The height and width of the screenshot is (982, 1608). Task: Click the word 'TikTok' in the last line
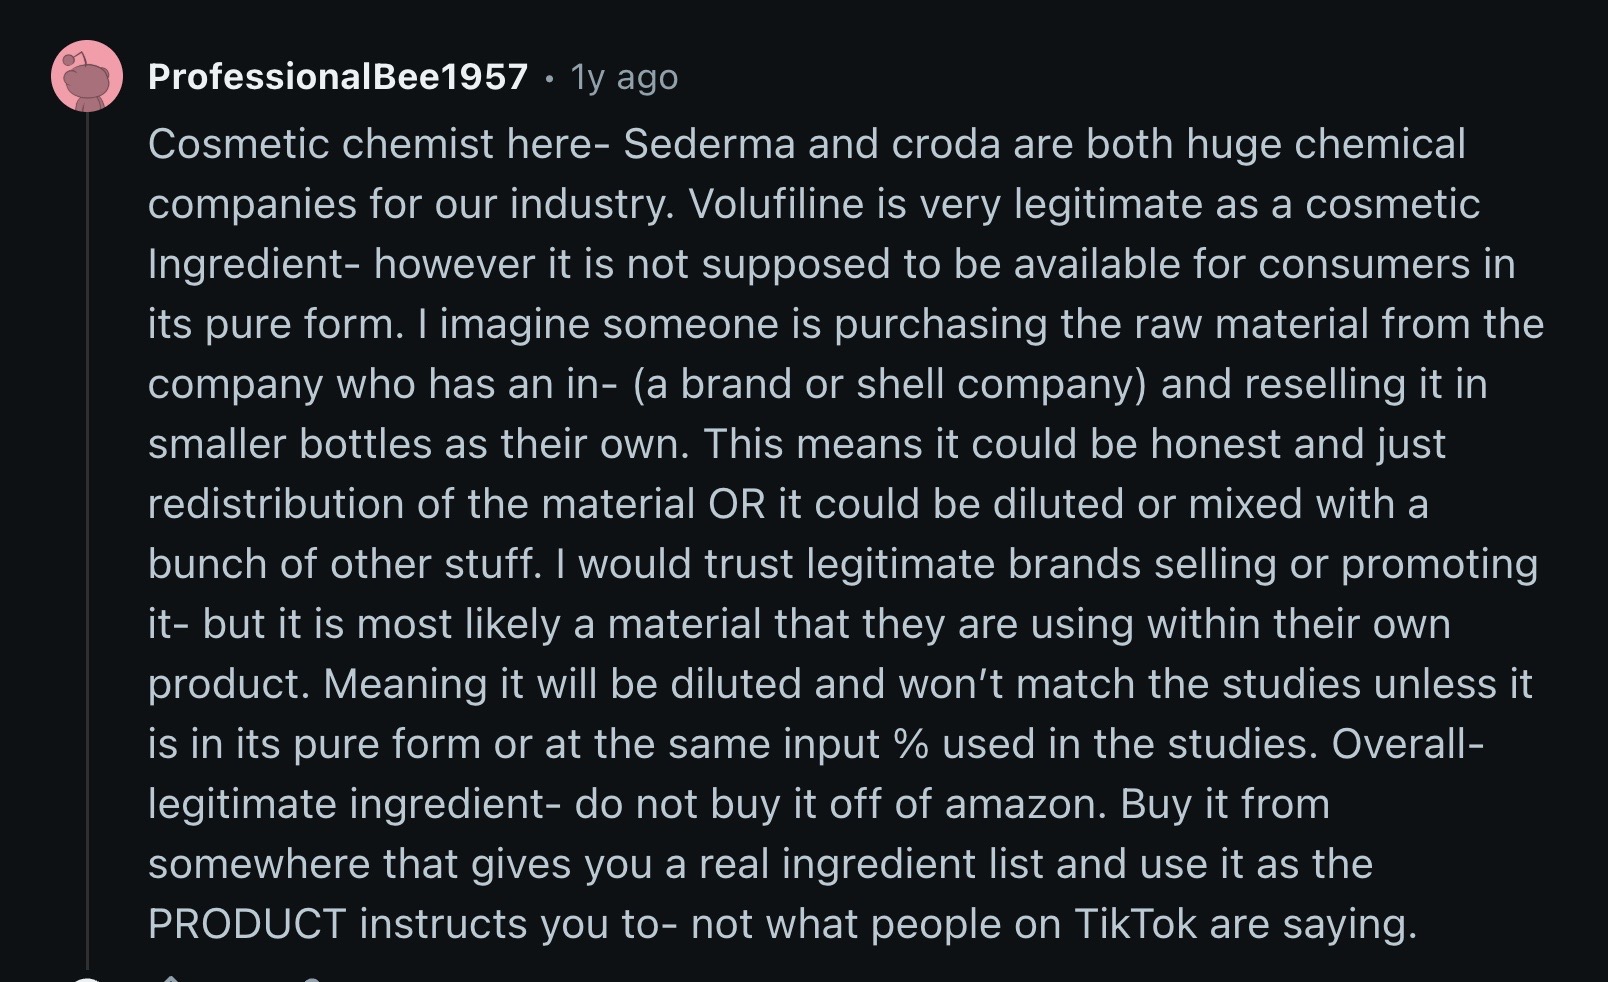pos(1135,924)
